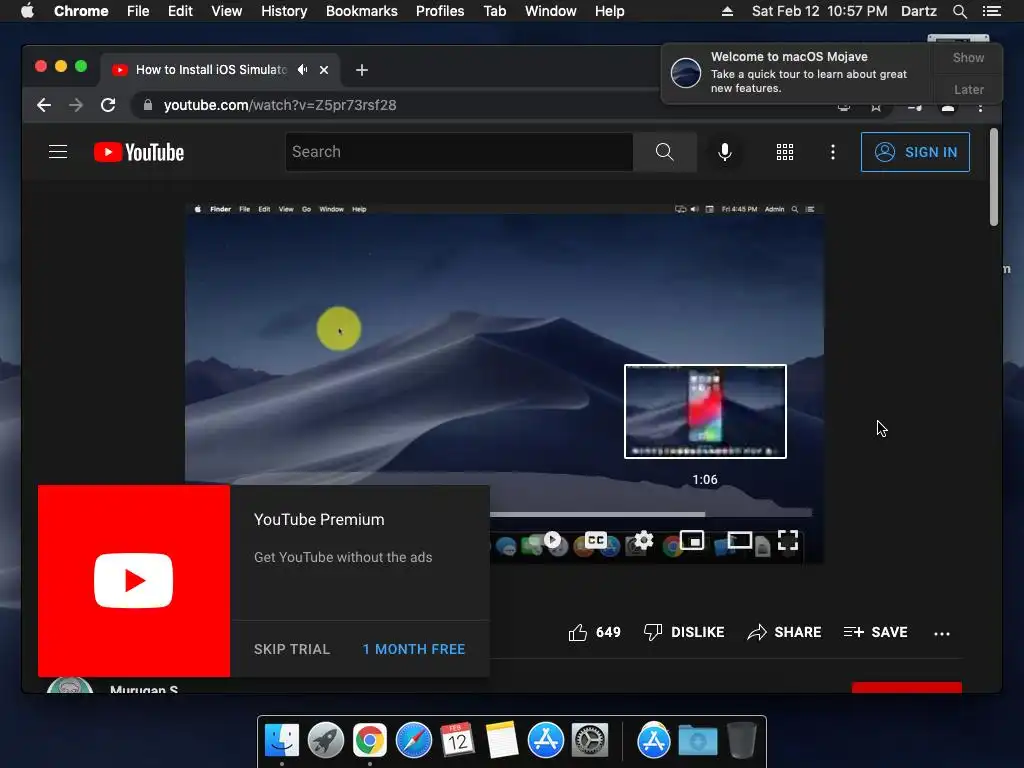Click the SIGN IN button
The image size is (1024, 768).
(x=915, y=152)
